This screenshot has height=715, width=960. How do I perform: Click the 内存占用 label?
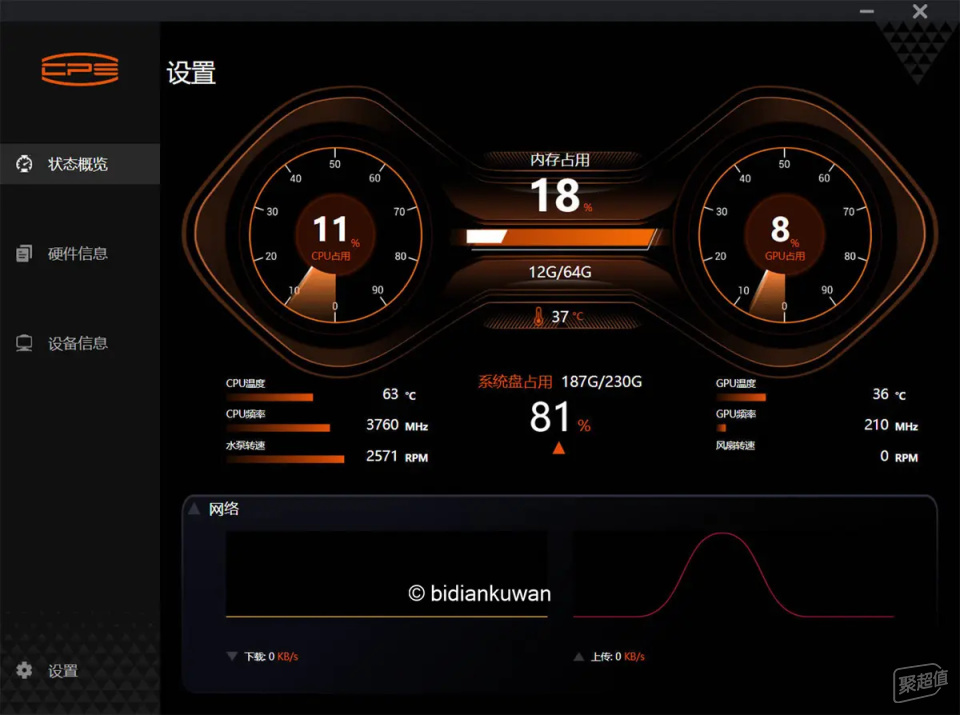(560, 160)
